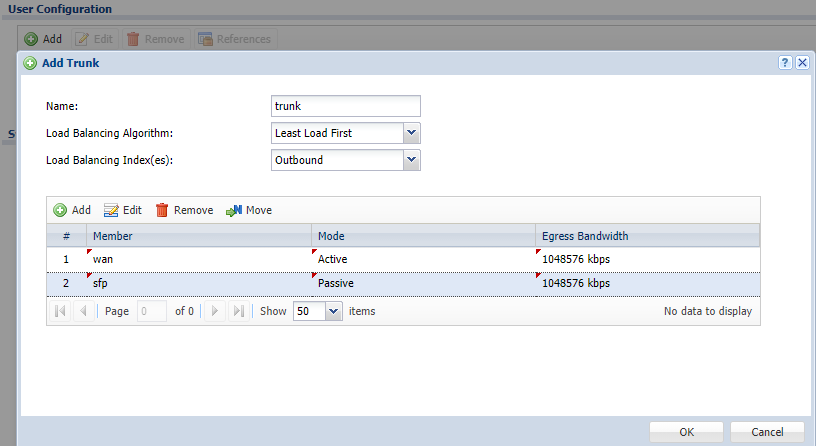
Task: Click the Show 50 items field
Action: [x=310, y=311]
